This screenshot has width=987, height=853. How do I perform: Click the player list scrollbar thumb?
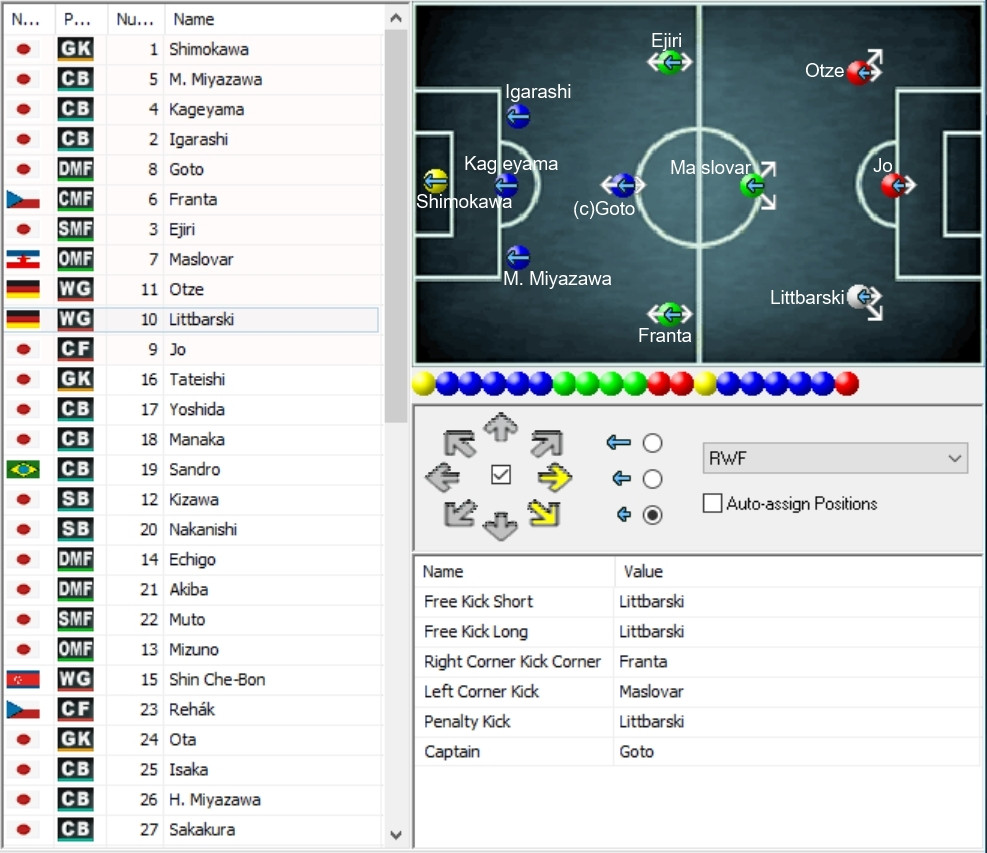point(396,227)
